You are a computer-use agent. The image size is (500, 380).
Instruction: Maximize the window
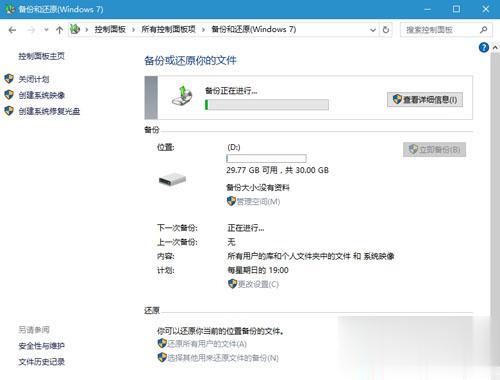coord(456,9)
